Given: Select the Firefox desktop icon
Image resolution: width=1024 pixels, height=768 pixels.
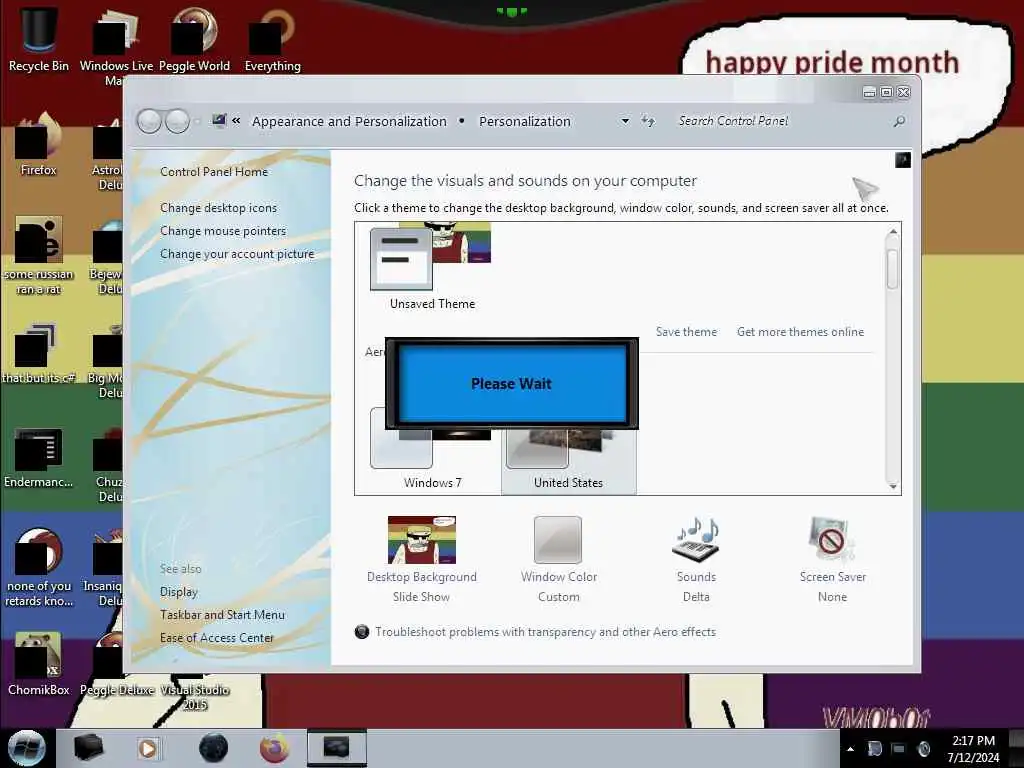Looking at the screenshot, I should [x=39, y=144].
